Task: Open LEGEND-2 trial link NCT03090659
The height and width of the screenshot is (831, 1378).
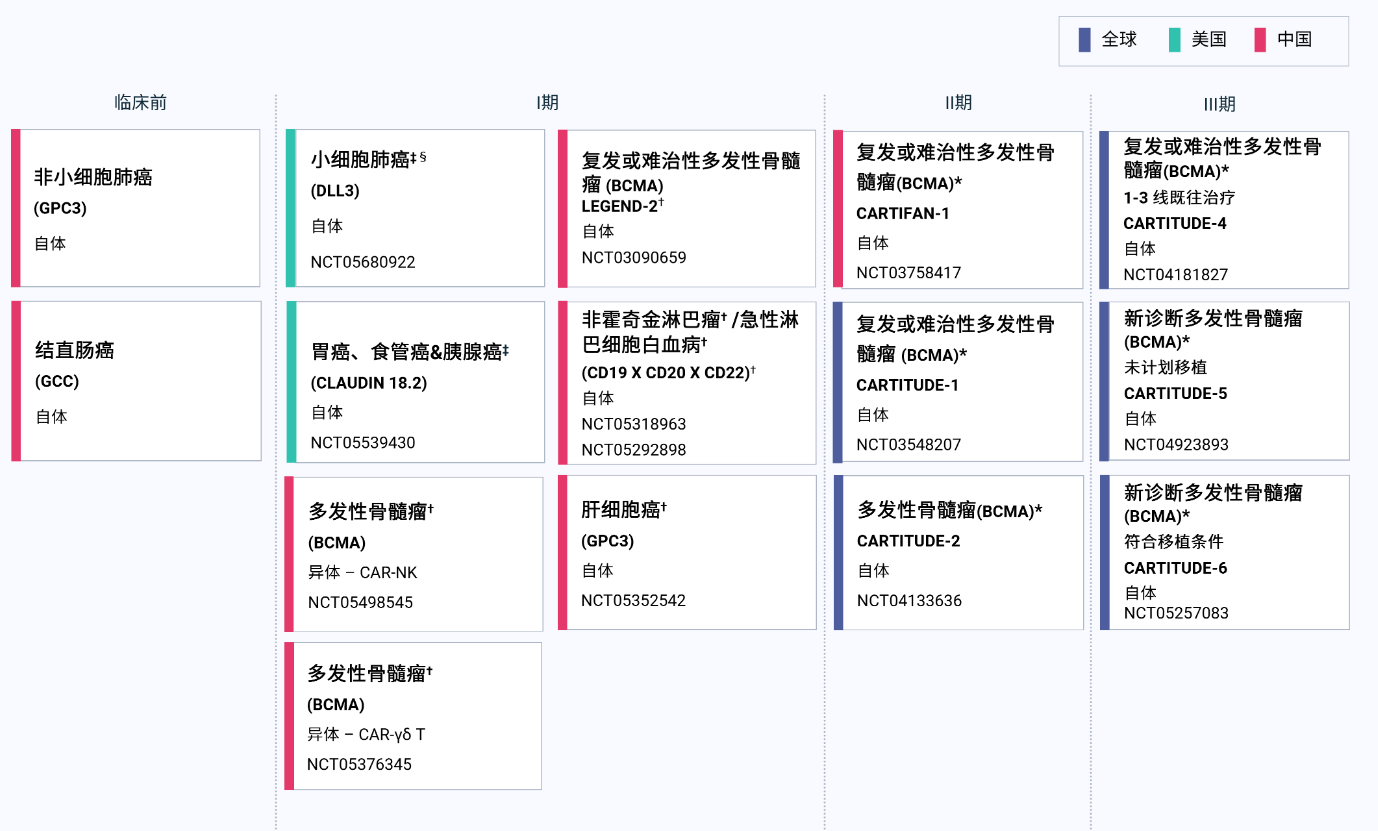Action: point(634,257)
